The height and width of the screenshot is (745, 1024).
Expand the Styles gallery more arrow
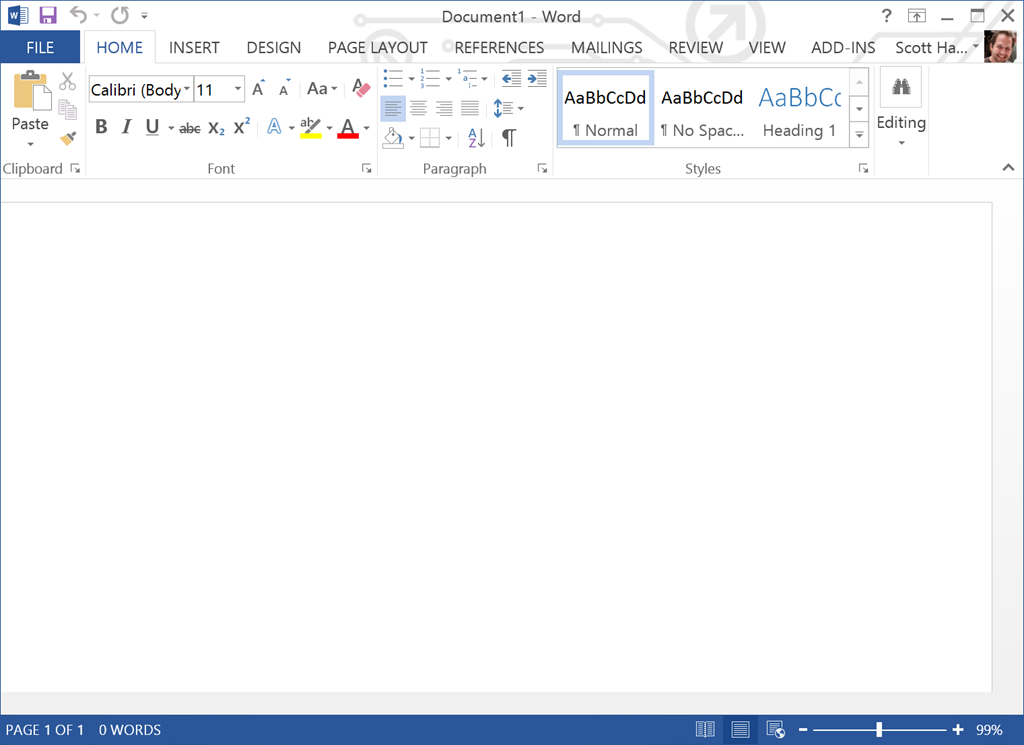[x=858, y=133]
